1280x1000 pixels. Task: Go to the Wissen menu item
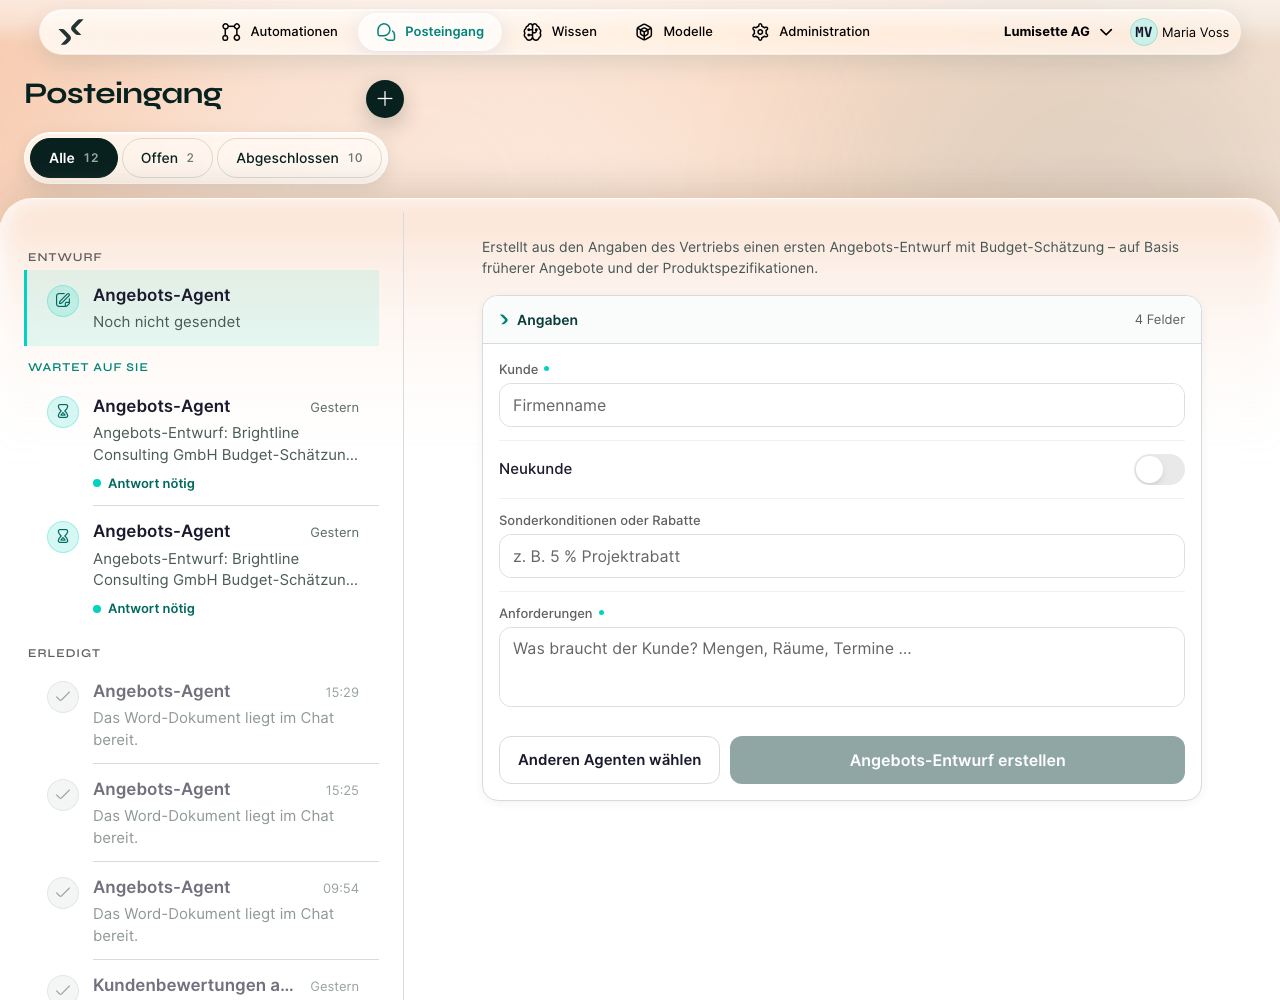pos(560,32)
